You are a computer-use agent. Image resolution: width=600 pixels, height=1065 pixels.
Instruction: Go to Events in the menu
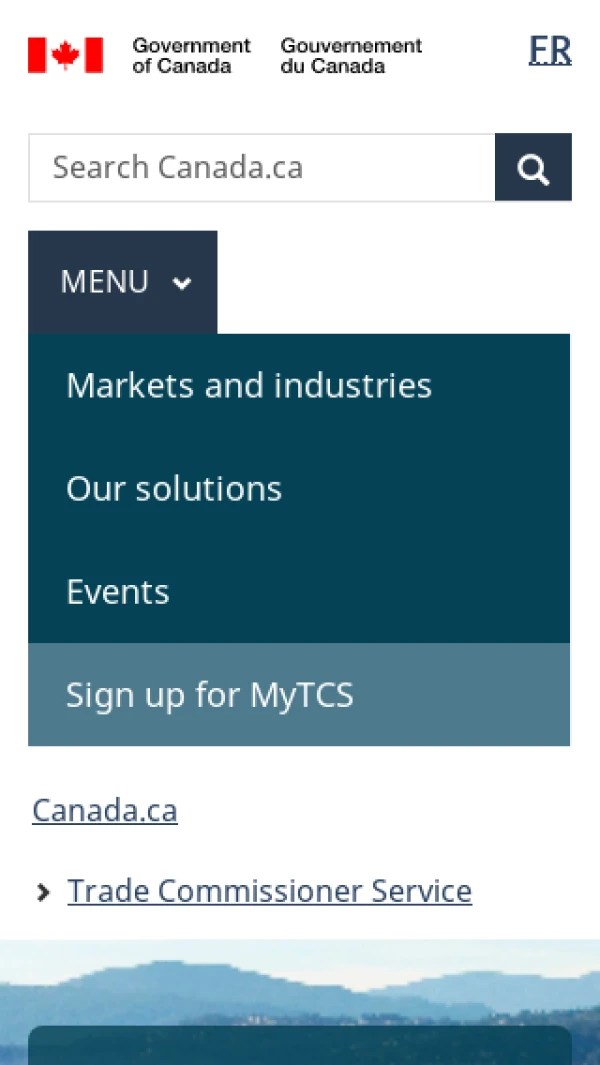(118, 592)
